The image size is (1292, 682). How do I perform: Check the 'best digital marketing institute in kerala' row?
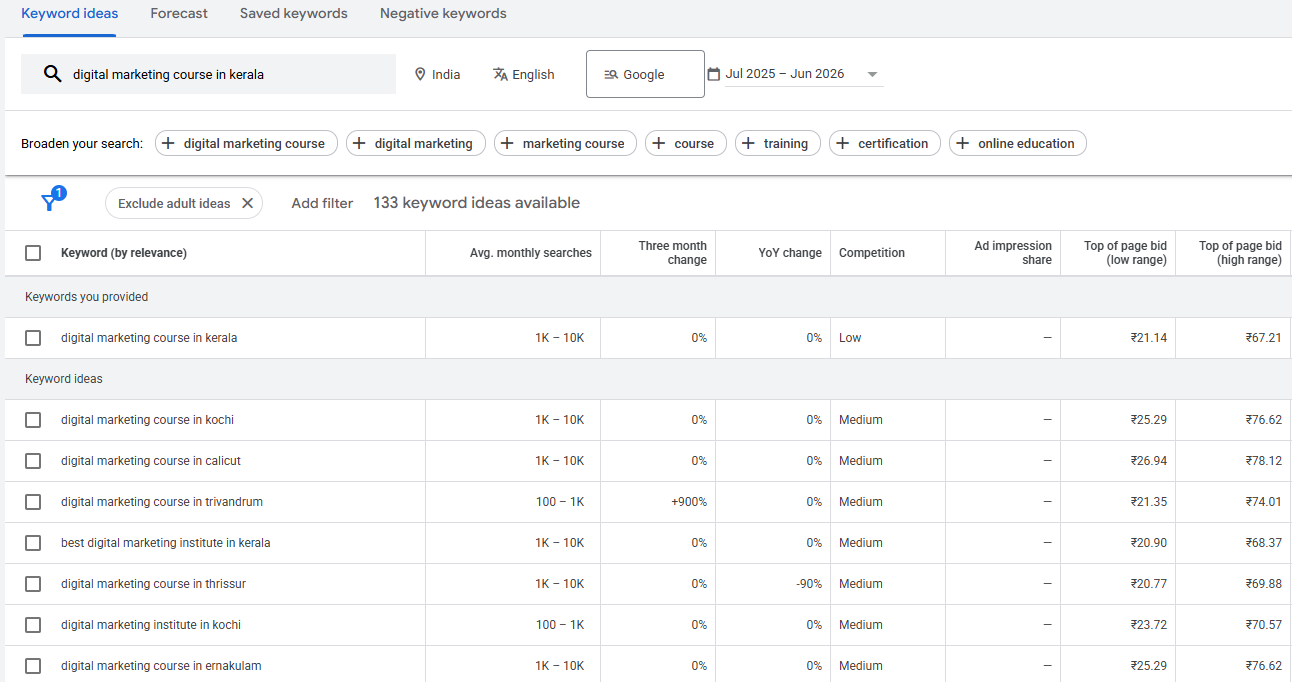pyautogui.click(x=33, y=543)
